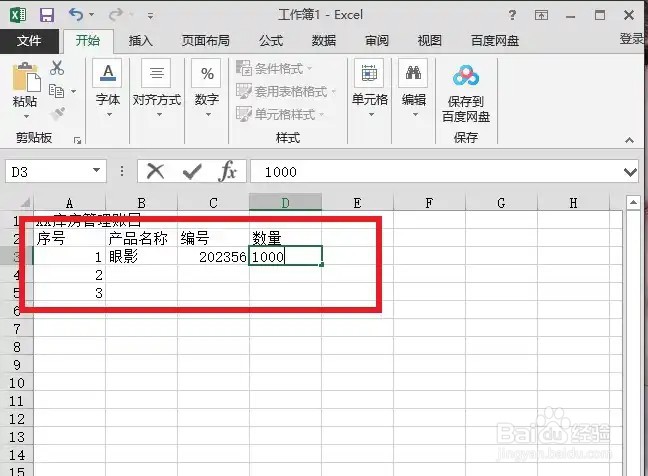Click the fx Insert Function icon
Screen dimensions: 648x476
228,171
